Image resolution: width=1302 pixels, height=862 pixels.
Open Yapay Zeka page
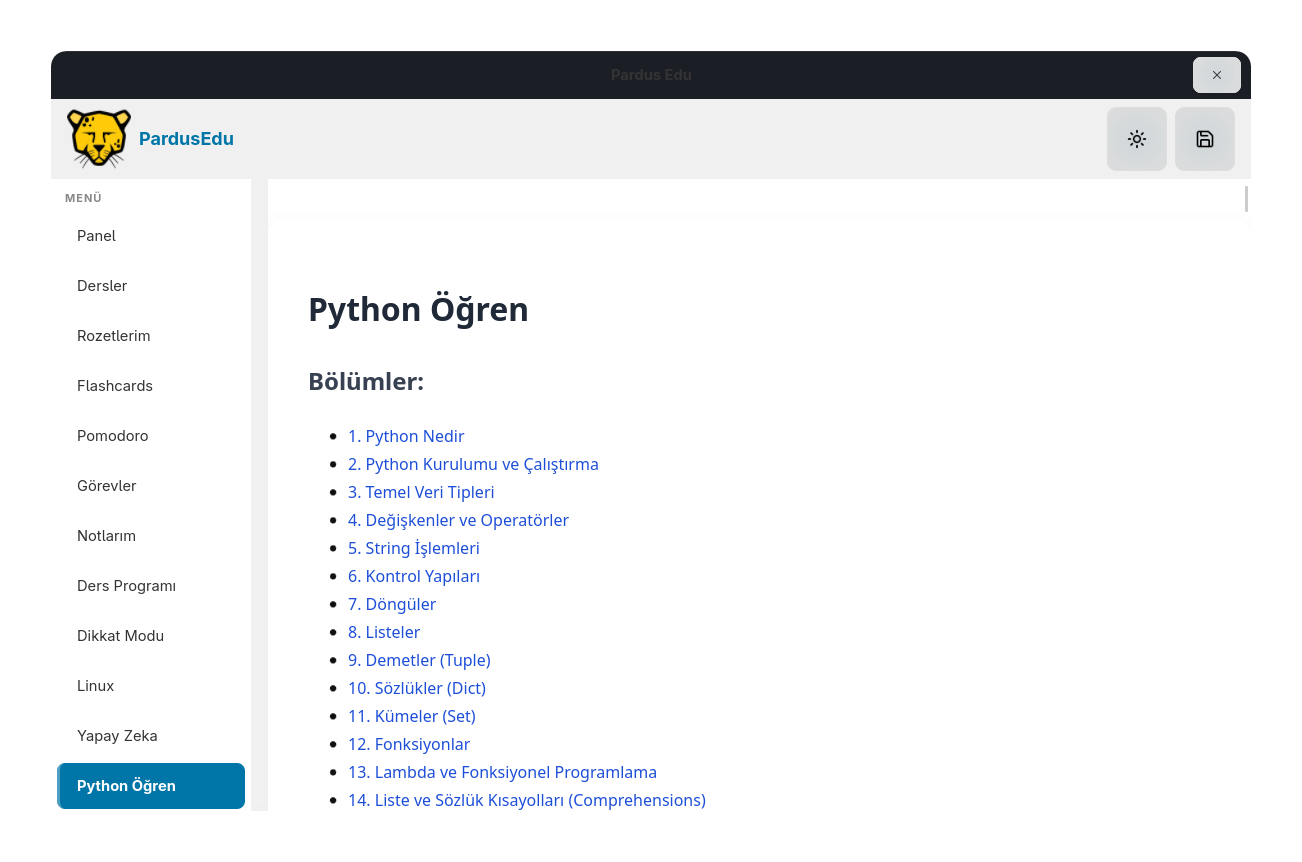(x=151, y=736)
